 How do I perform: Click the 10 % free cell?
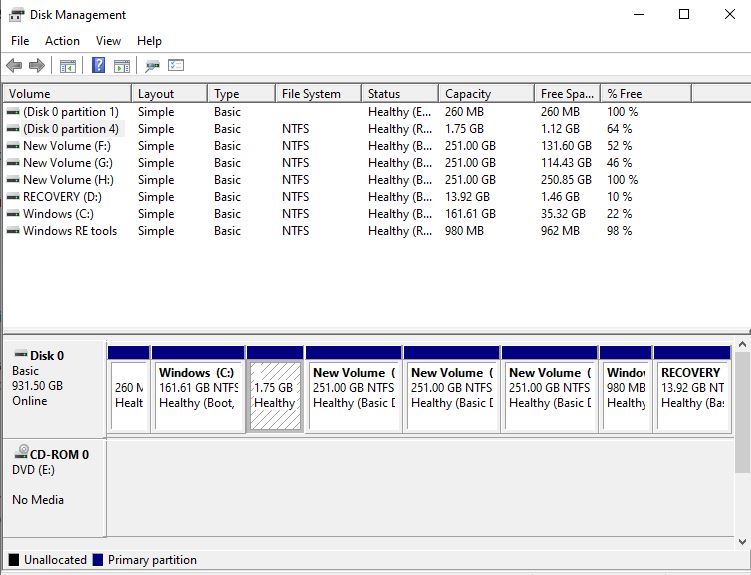pos(619,197)
